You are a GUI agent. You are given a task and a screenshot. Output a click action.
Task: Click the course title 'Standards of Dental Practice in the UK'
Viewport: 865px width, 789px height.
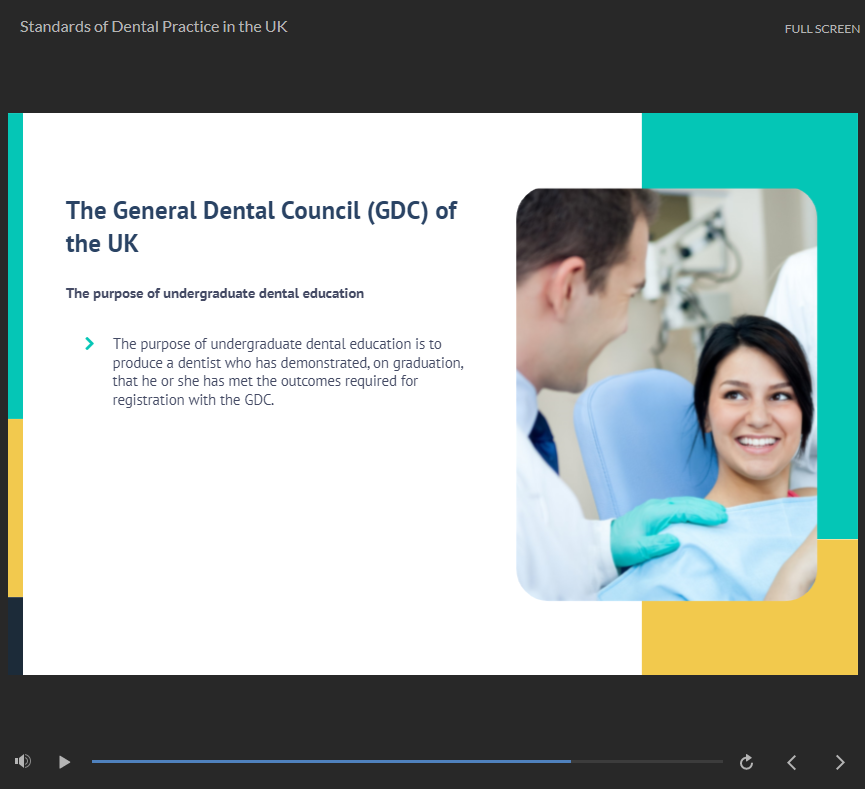pyautogui.click(x=153, y=27)
